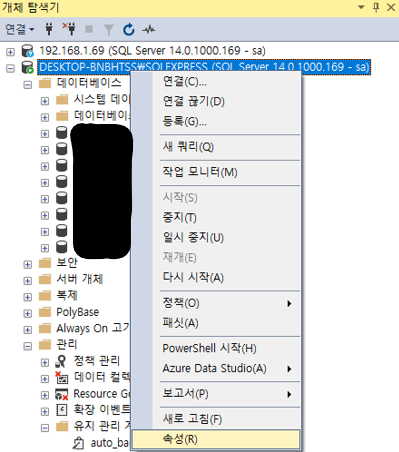Viewport: 399px width, 452px height.
Task: Select the 데이터베이스 folder icon
Action: (x=45, y=83)
